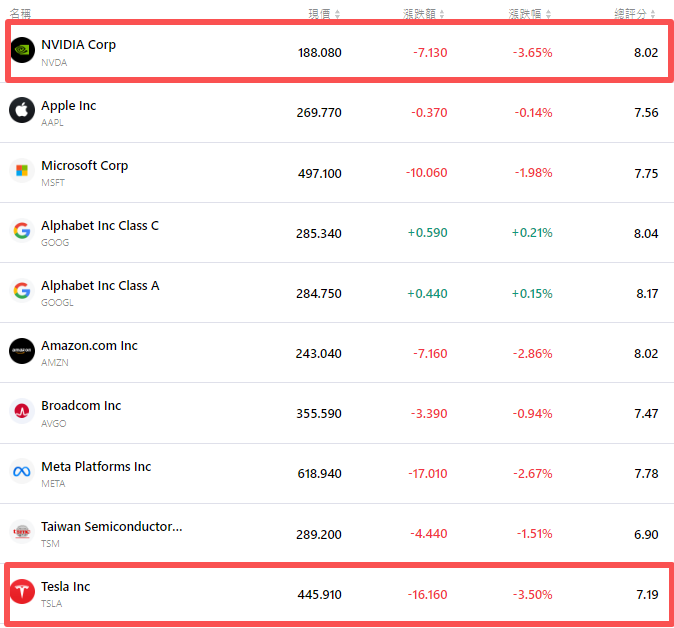Click the Apple logo icon
This screenshot has width=674, height=628.
[x=22, y=110]
